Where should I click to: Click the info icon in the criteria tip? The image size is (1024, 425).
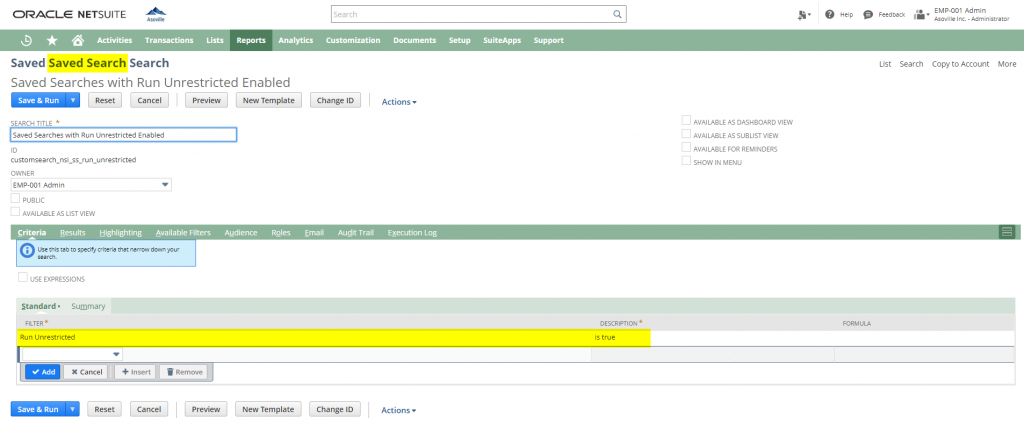click(x=27, y=251)
